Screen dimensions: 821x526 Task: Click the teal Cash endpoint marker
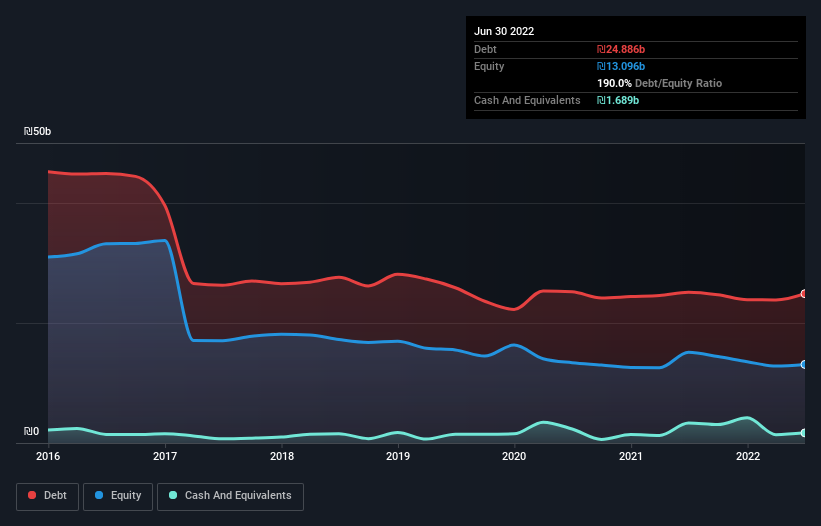(804, 433)
